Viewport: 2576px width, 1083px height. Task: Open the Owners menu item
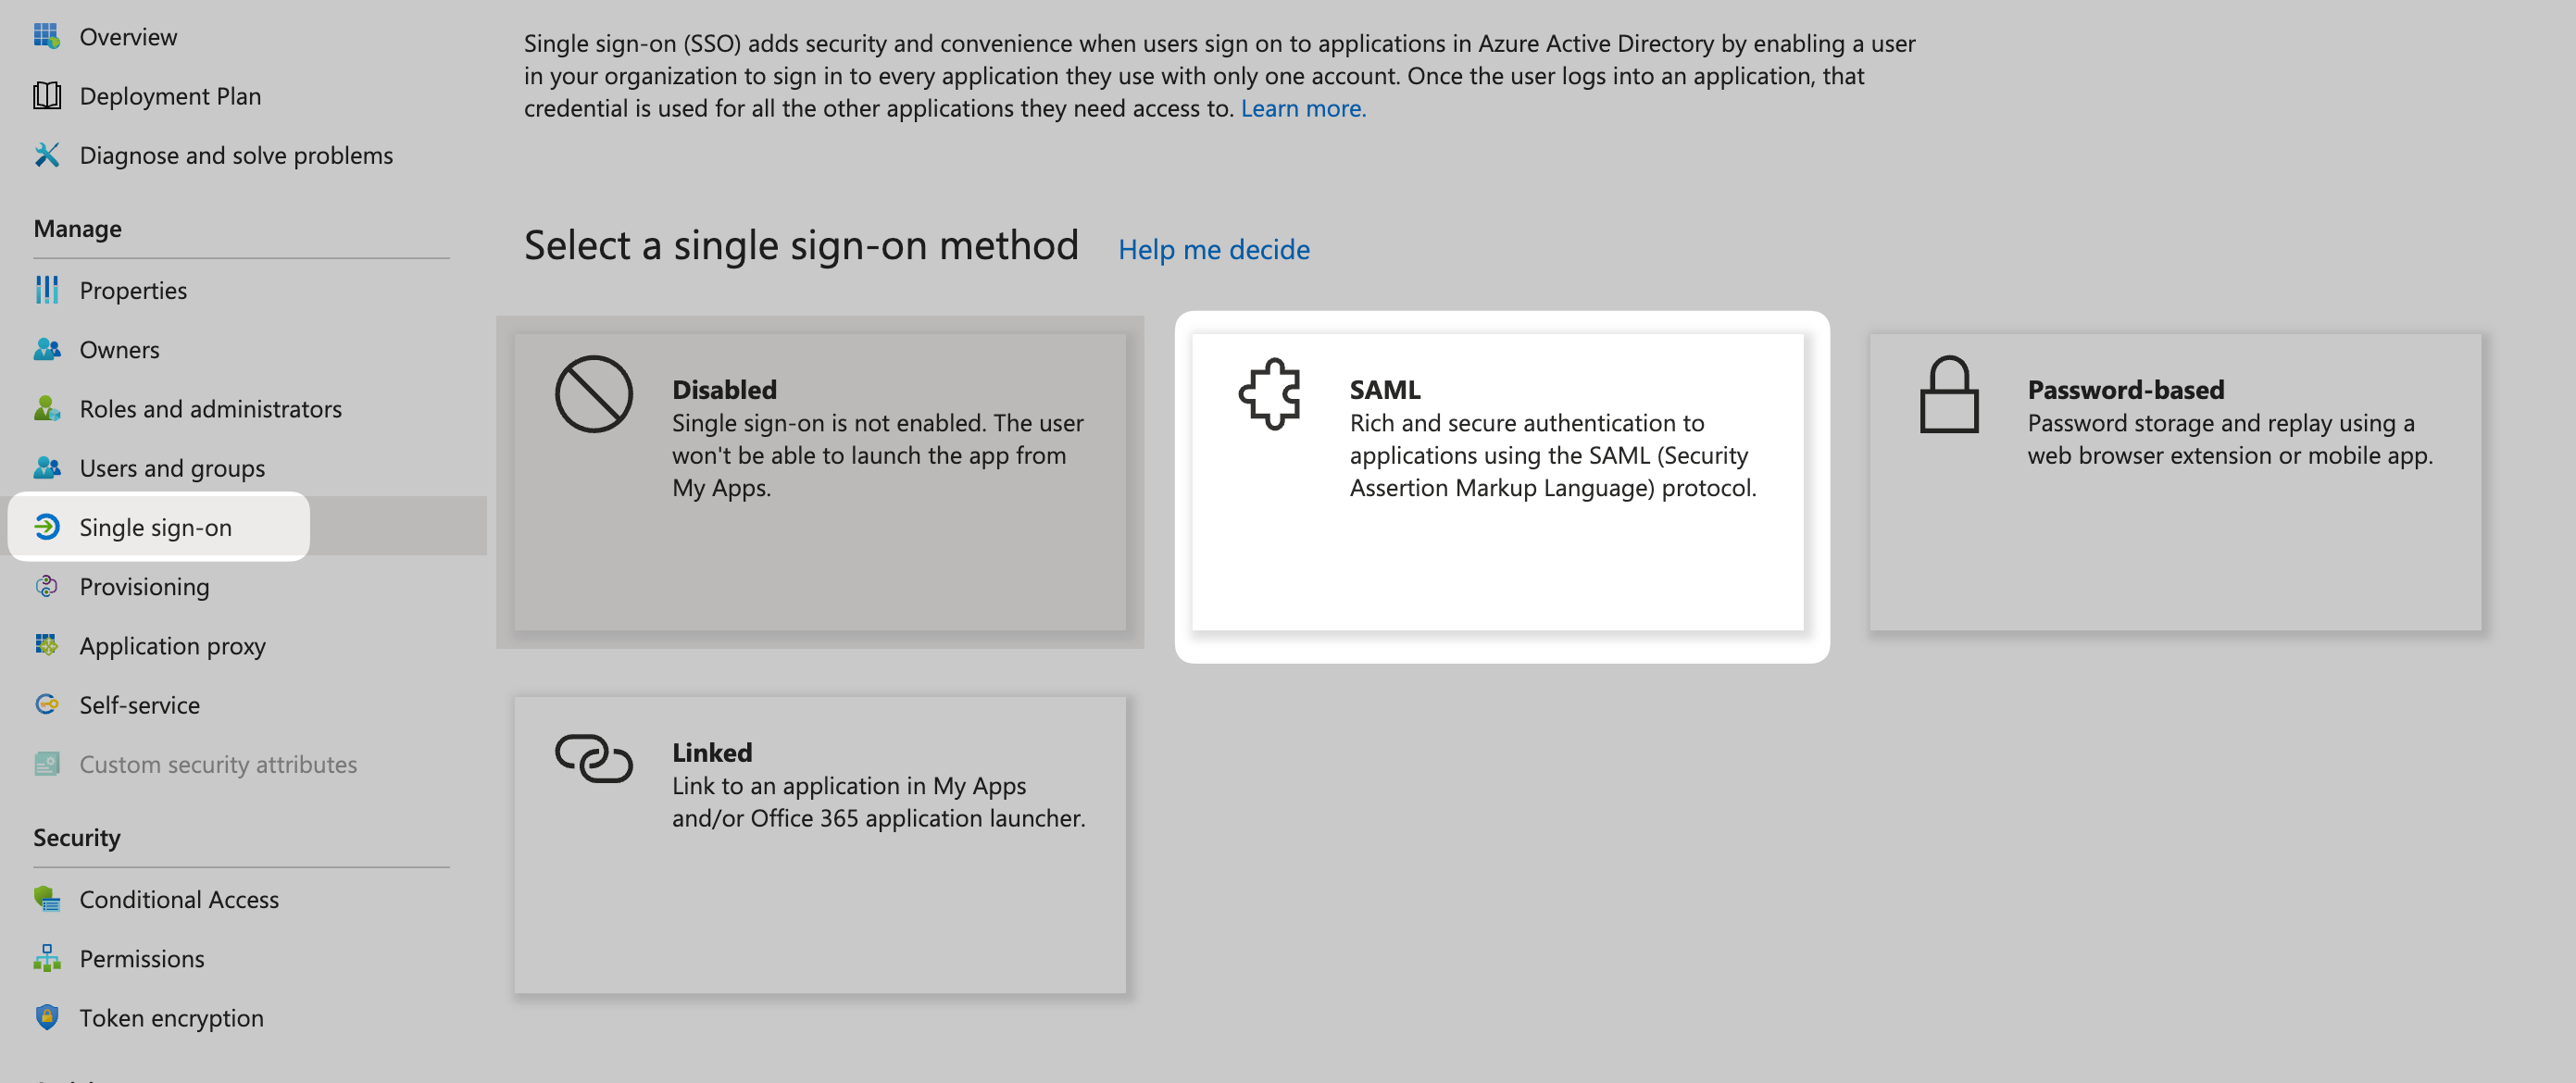[119, 349]
